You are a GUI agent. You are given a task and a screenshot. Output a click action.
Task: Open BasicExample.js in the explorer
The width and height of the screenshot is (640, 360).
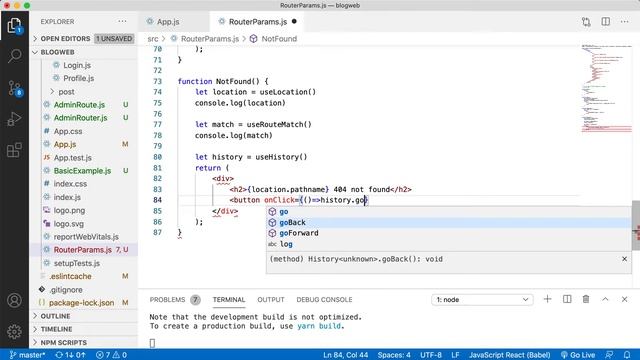[x=82, y=171]
